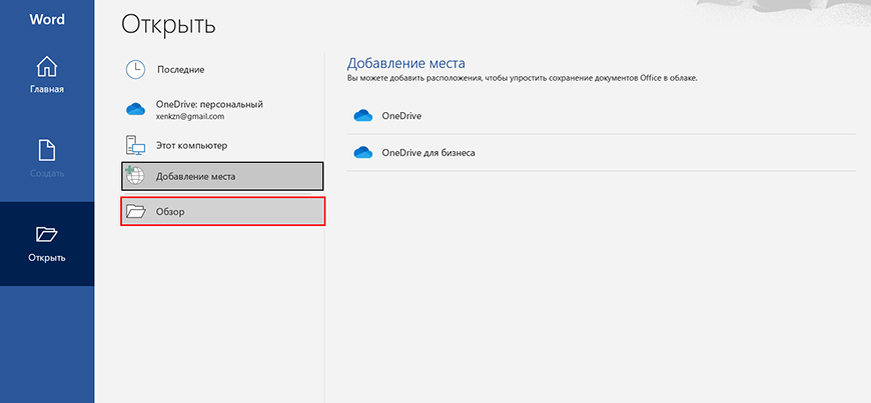Select Этот компьютер location

click(222, 146)
